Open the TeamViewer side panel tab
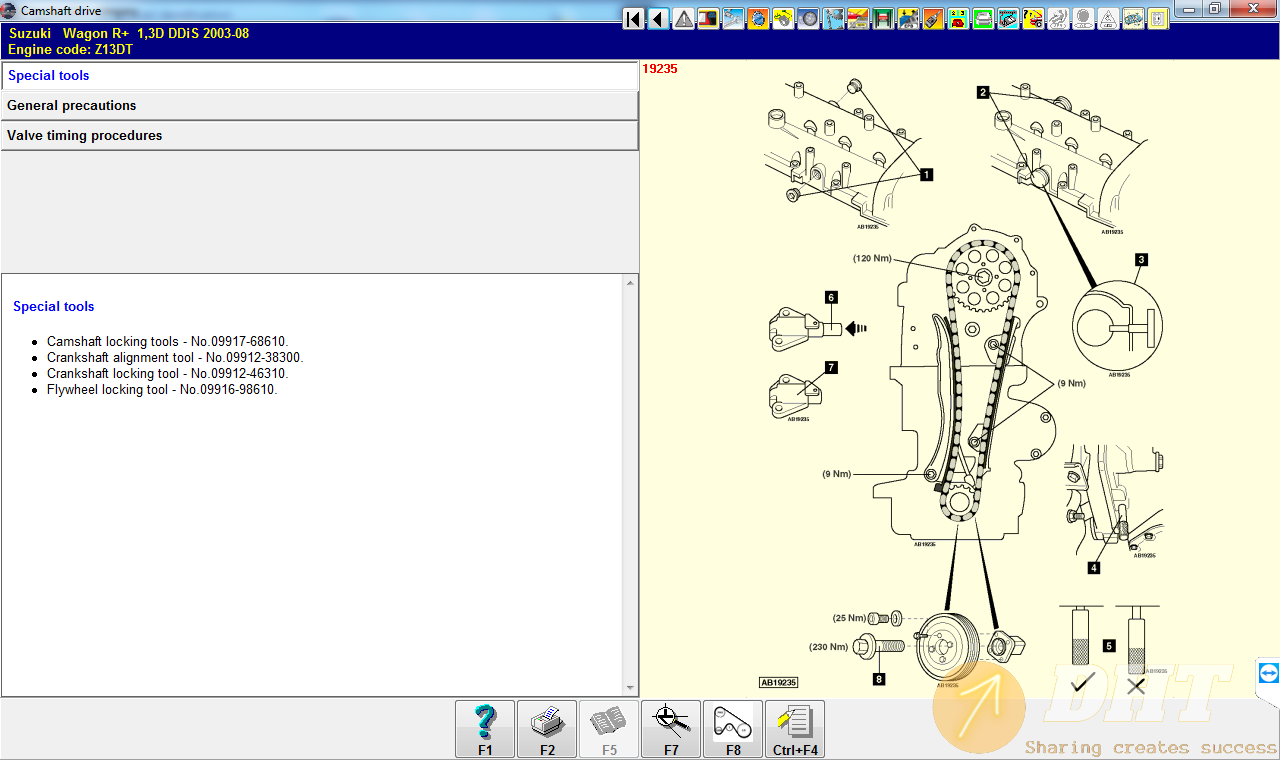Viewport: 1280px width, 760px height. coord(1268,674)
